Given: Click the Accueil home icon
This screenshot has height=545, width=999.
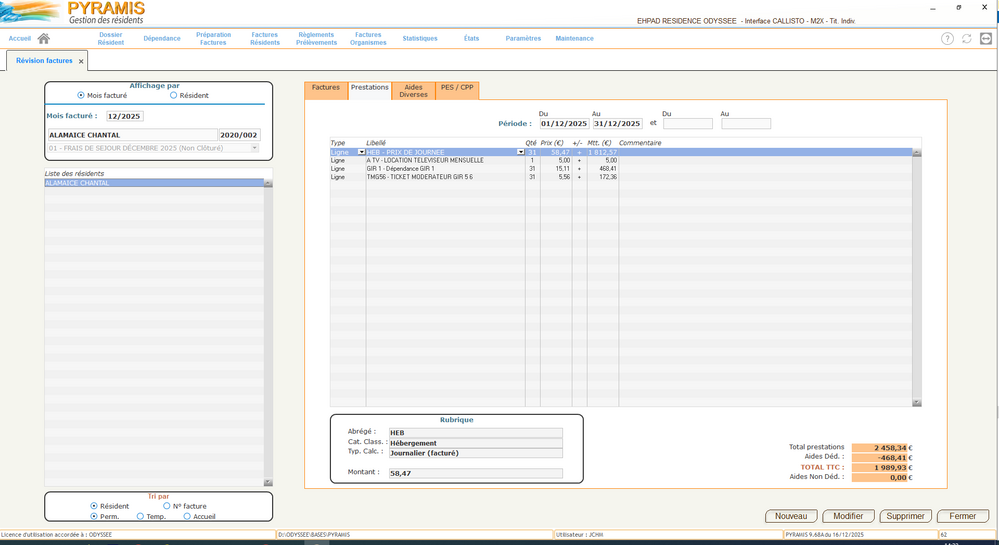Looking at the screenshot, I should coord(43,39).
